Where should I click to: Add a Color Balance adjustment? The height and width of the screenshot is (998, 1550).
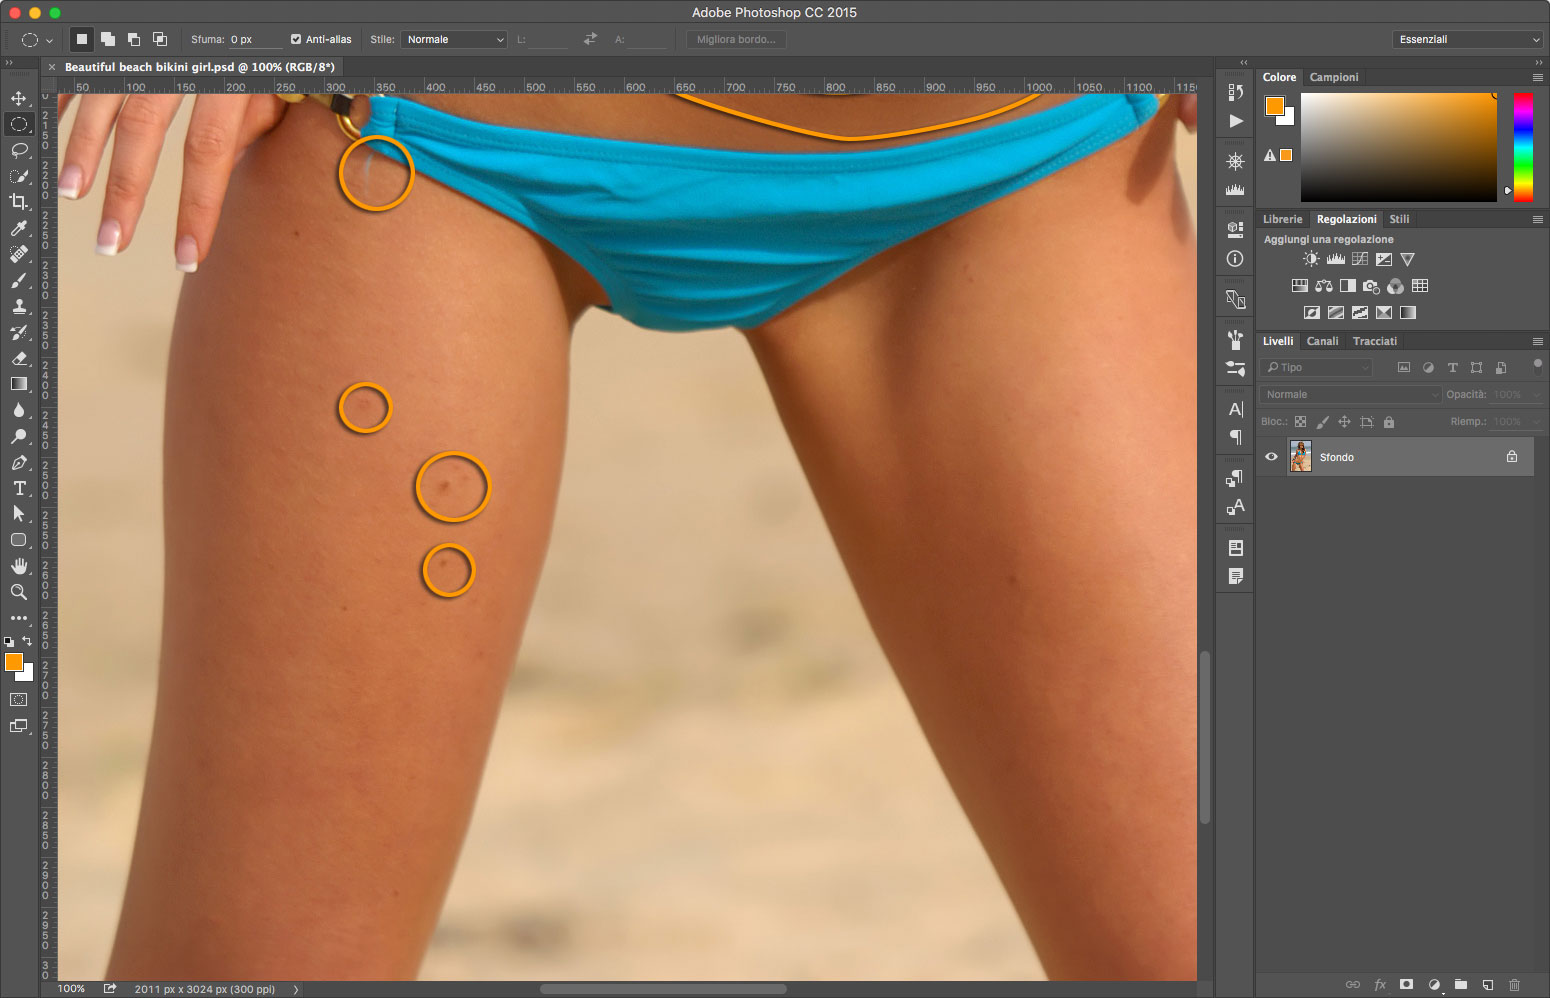(x=1323, y=286)
